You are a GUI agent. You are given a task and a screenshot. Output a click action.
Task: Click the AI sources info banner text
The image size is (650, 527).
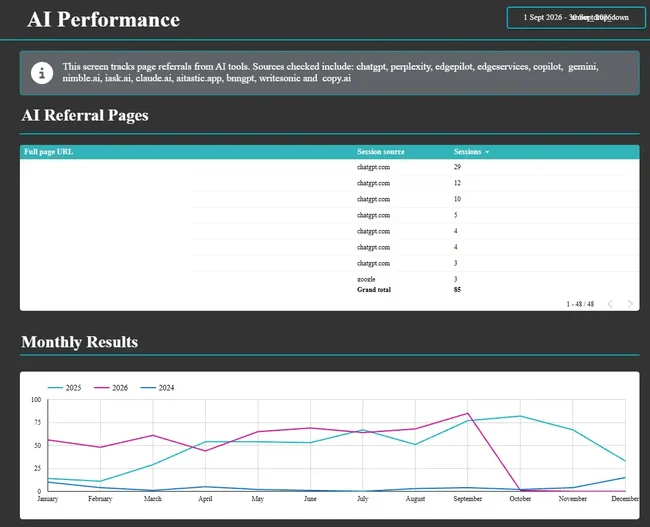[x=330, y=73]
